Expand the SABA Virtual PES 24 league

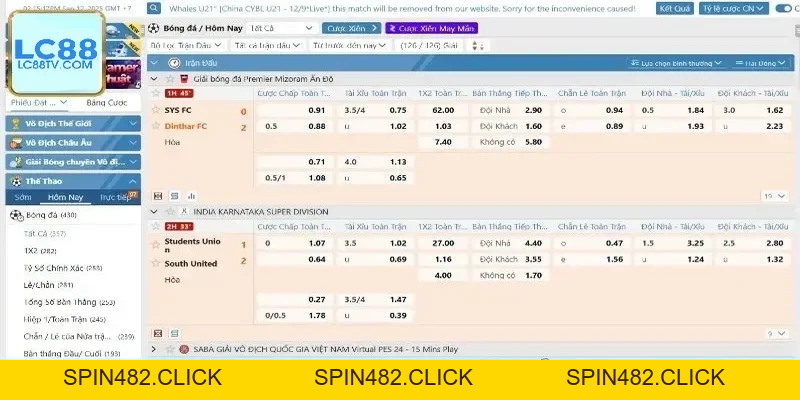(154, 349)
